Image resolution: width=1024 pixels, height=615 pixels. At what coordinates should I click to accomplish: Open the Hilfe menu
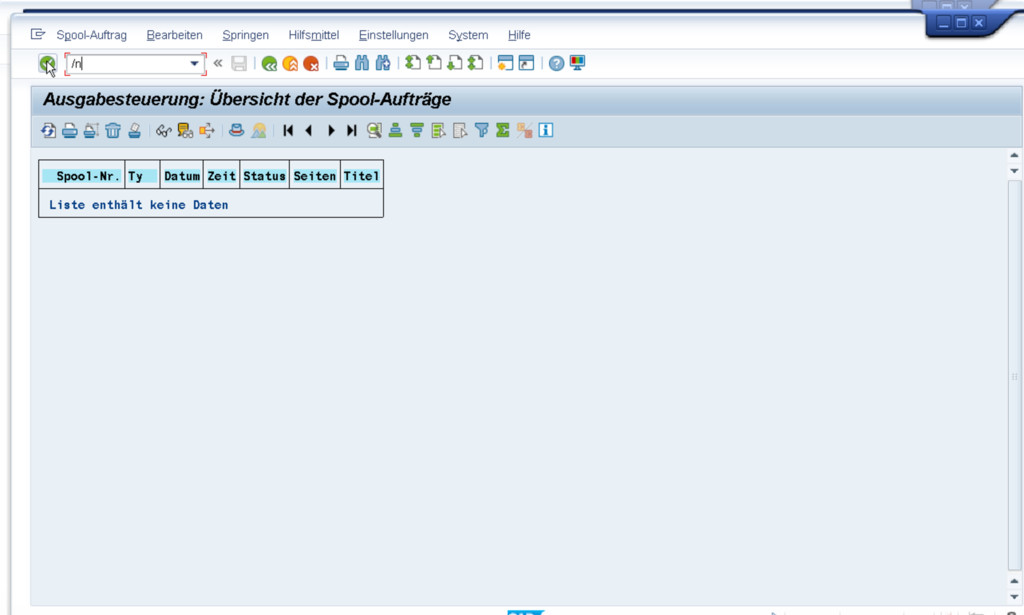point(519,35)
